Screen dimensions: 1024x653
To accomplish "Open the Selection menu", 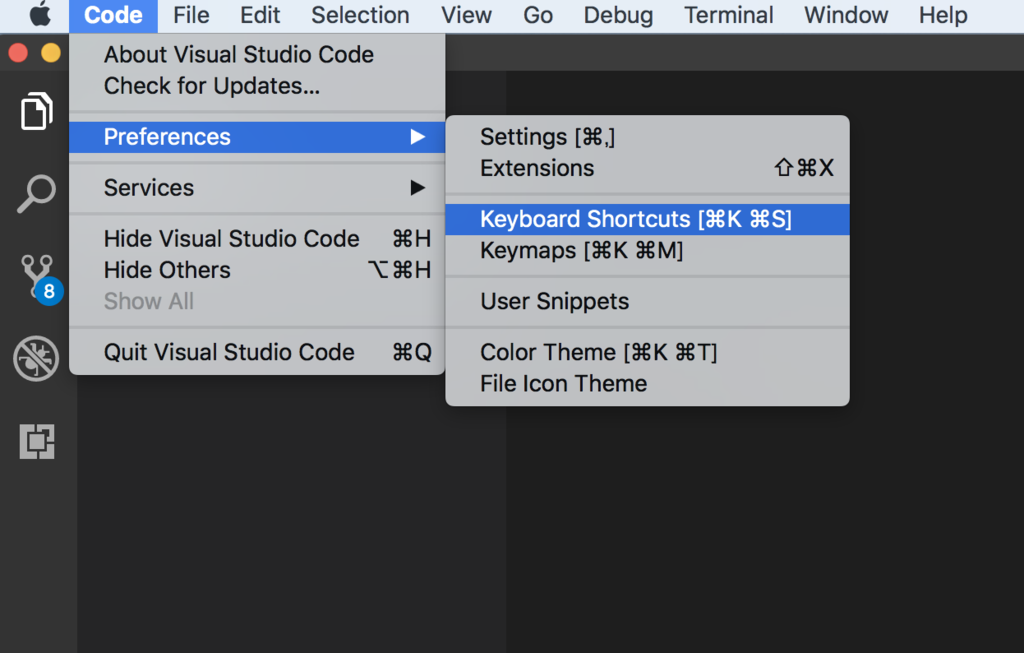I will point(360,15).
